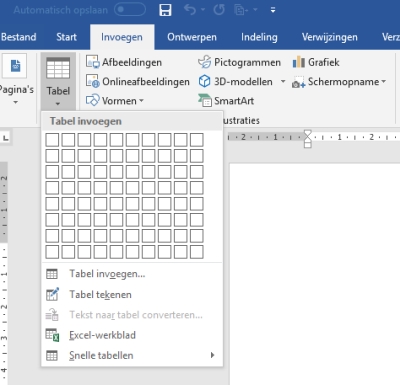This screenshot has width=400, height=385.
Task: Click the Excel-werkblad spreadsheet icon
Action: (52, 335)
